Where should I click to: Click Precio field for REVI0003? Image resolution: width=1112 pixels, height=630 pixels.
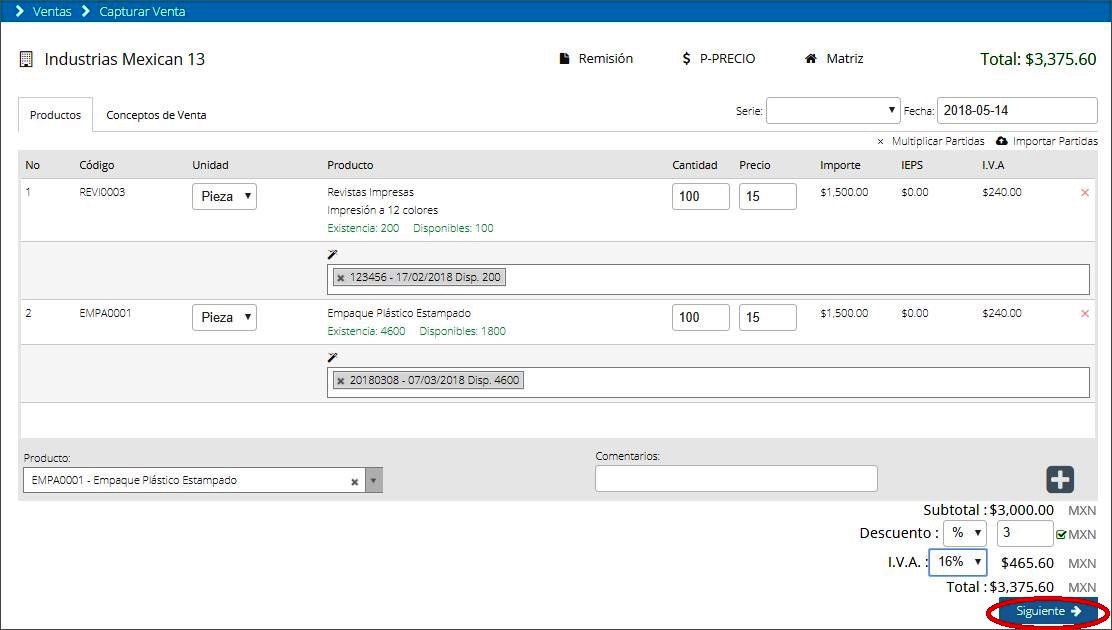pos(767,197)
